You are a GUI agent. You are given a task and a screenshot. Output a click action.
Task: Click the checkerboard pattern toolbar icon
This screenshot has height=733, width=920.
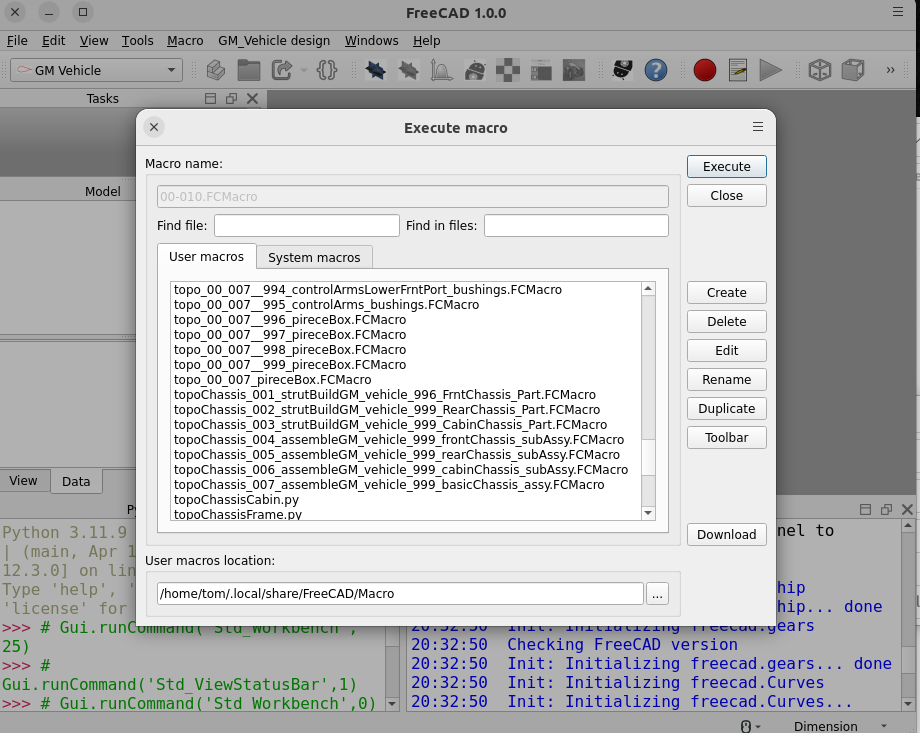coord(509,70)
